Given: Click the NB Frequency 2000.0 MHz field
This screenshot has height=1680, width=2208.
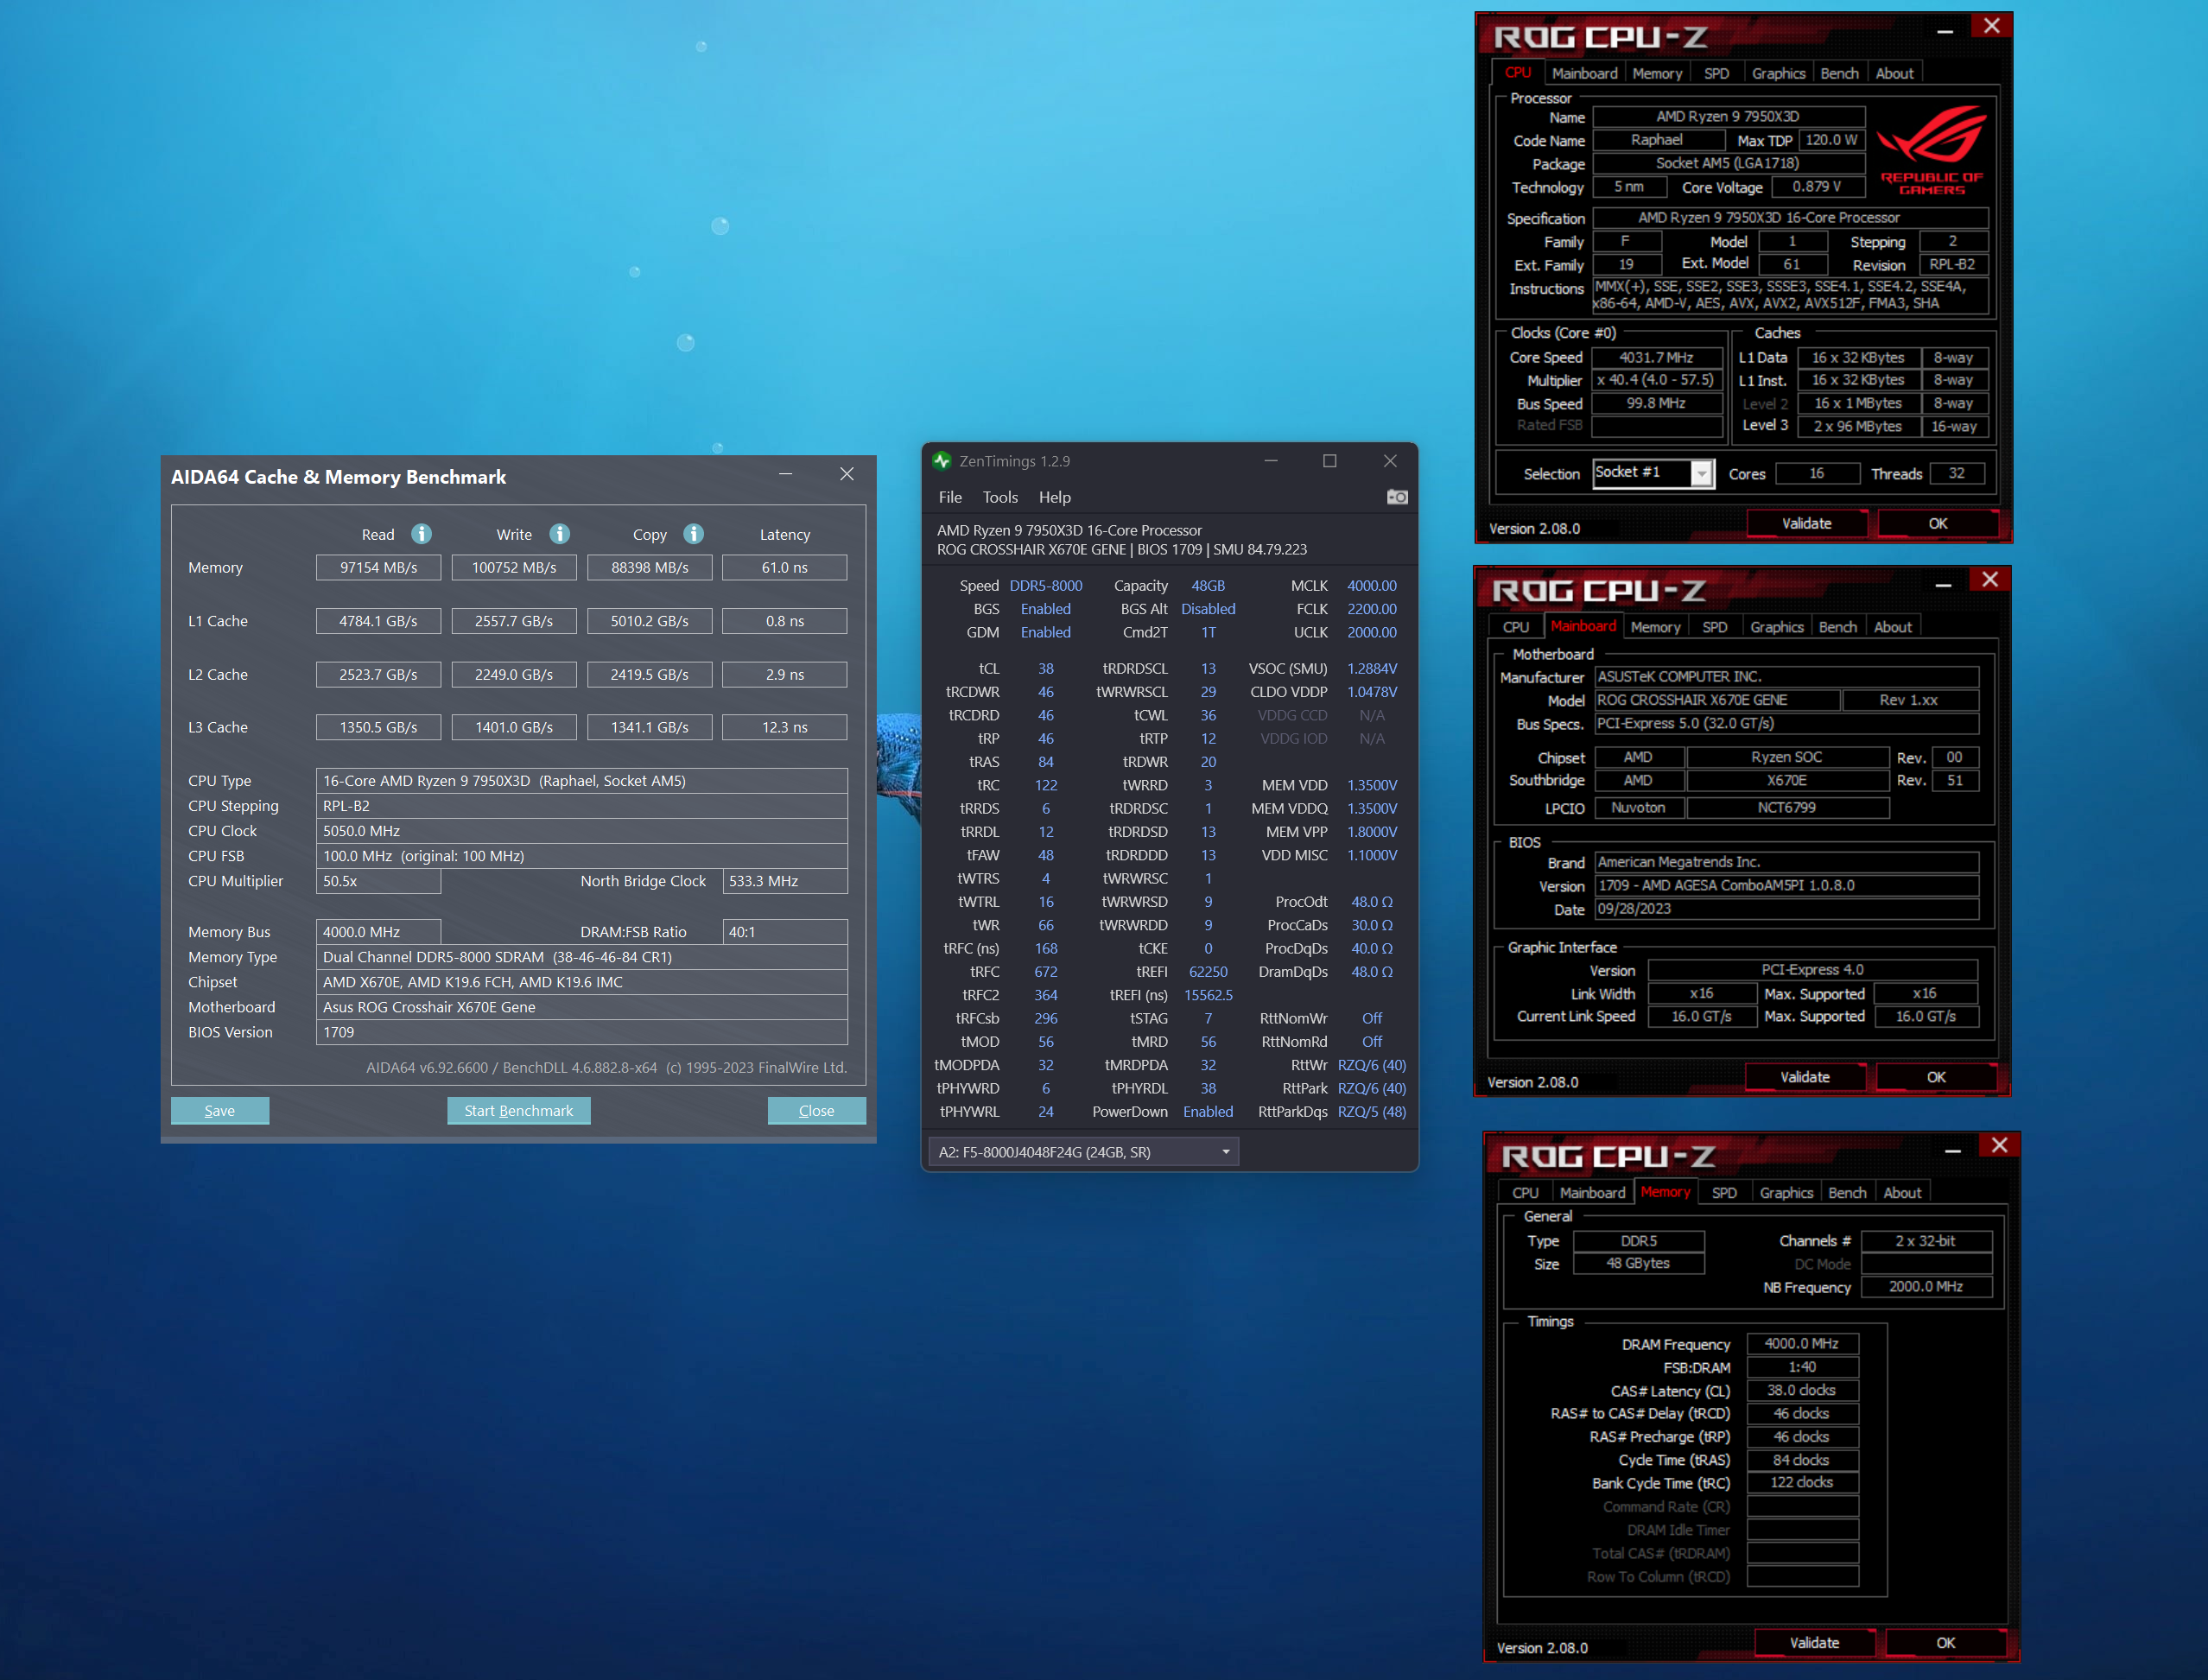Looking at the screenshot, I should (x=1926, y=1287).
